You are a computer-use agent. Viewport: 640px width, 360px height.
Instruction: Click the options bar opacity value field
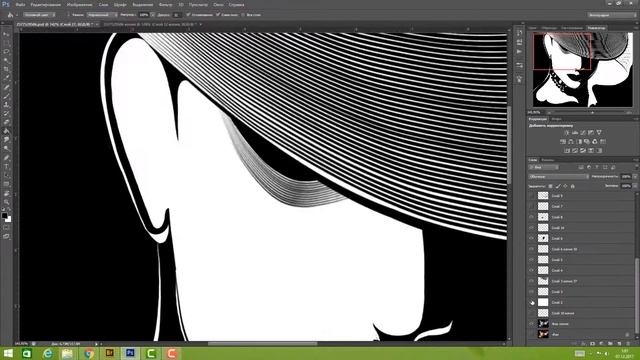[144, 15]
